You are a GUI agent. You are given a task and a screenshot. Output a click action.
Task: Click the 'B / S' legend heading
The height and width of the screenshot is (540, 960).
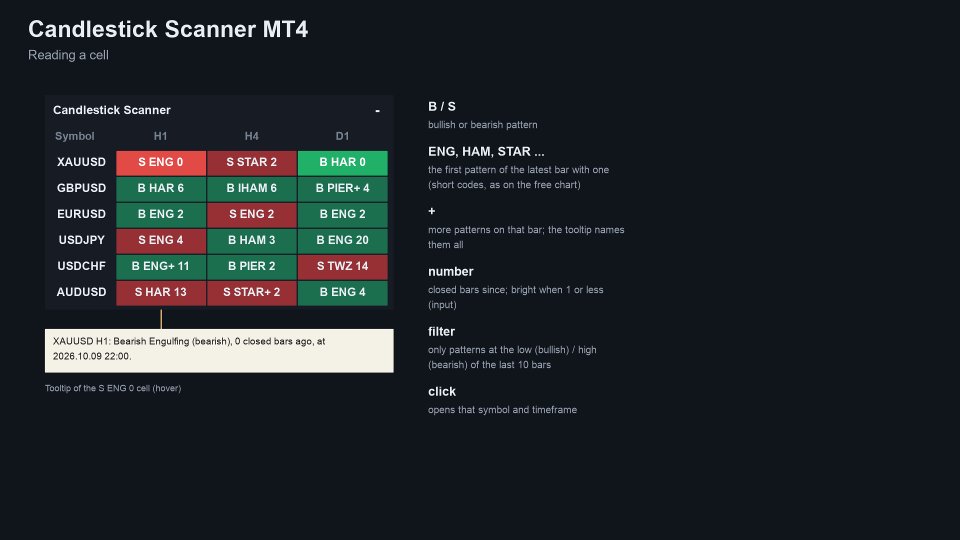click(x=442, y=107)
